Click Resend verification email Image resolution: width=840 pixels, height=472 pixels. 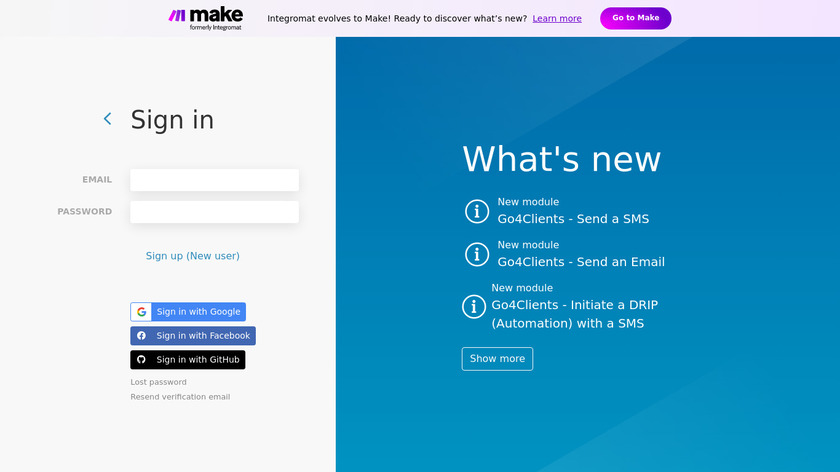180,397
